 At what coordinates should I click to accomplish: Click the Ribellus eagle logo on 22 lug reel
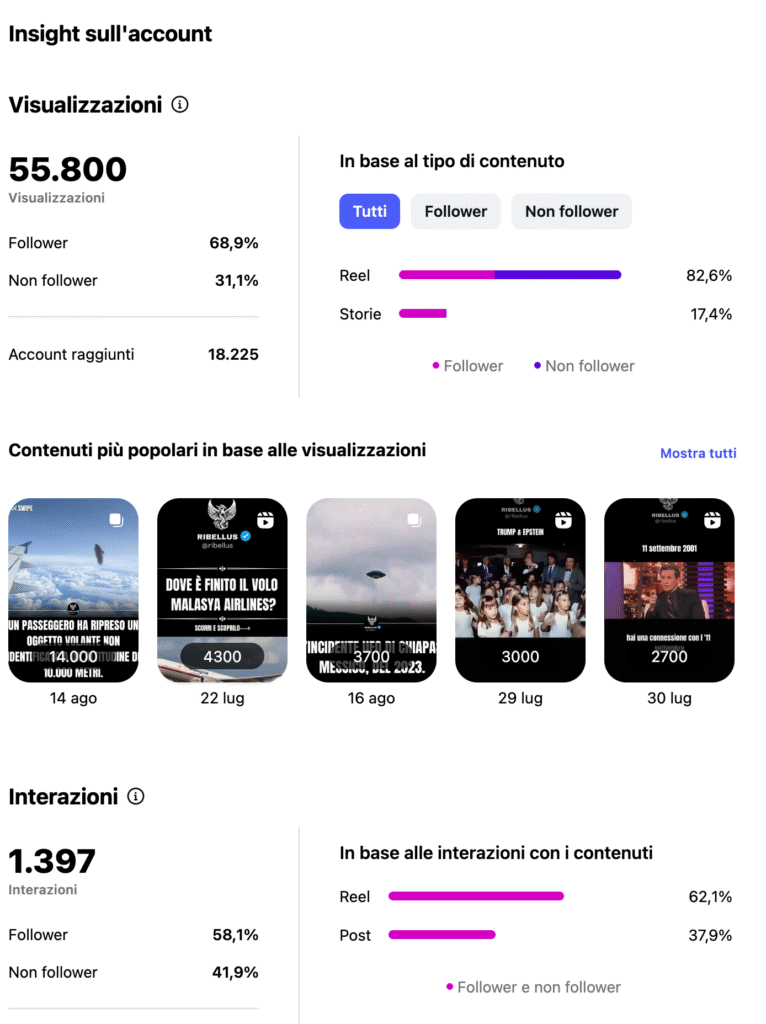pos(222,514)
